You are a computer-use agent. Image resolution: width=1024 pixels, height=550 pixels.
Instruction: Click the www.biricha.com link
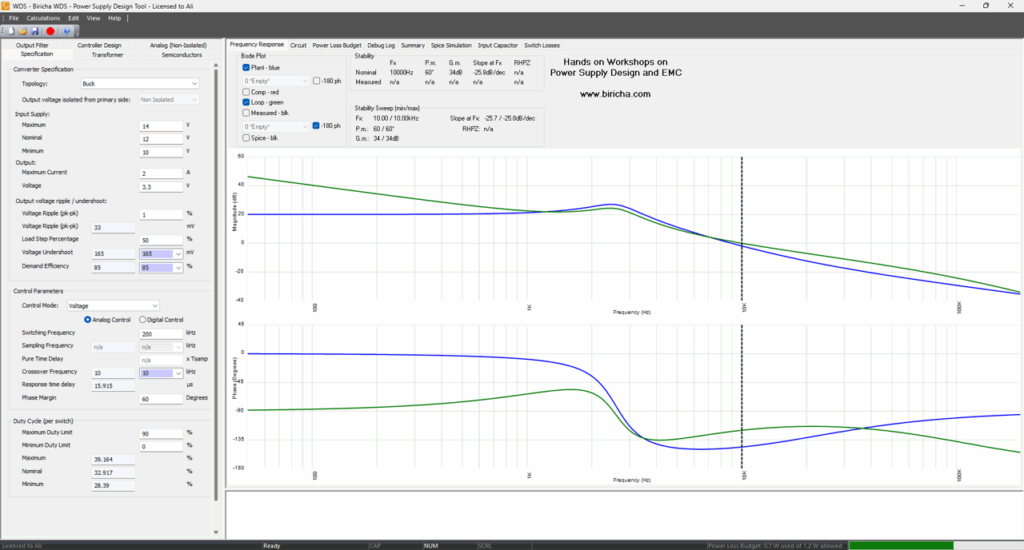pyautogui.click(x=615, y=94)
